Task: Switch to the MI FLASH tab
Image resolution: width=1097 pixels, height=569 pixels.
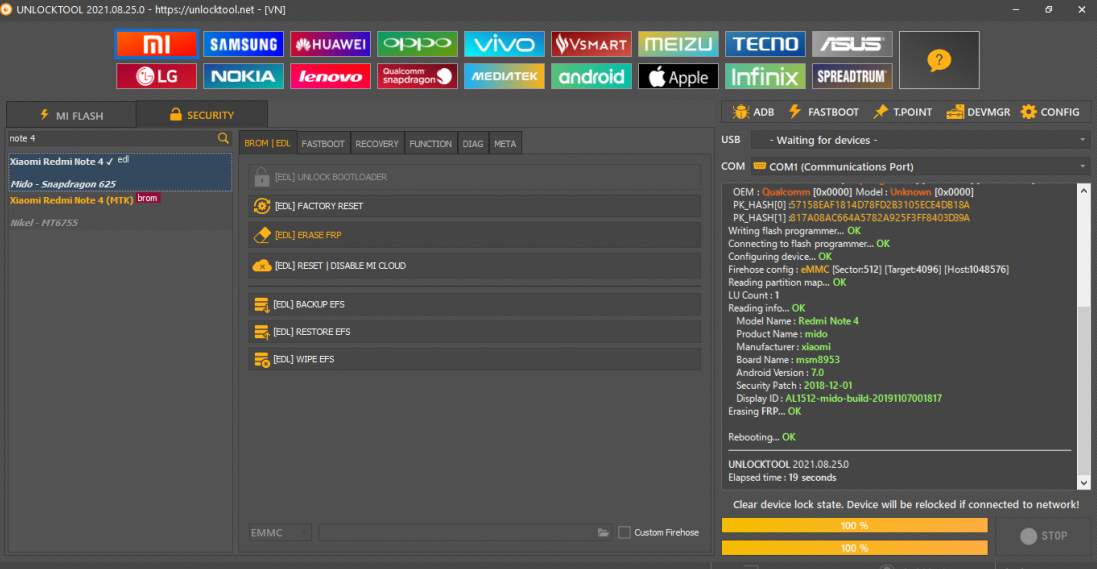Action: 71,115
